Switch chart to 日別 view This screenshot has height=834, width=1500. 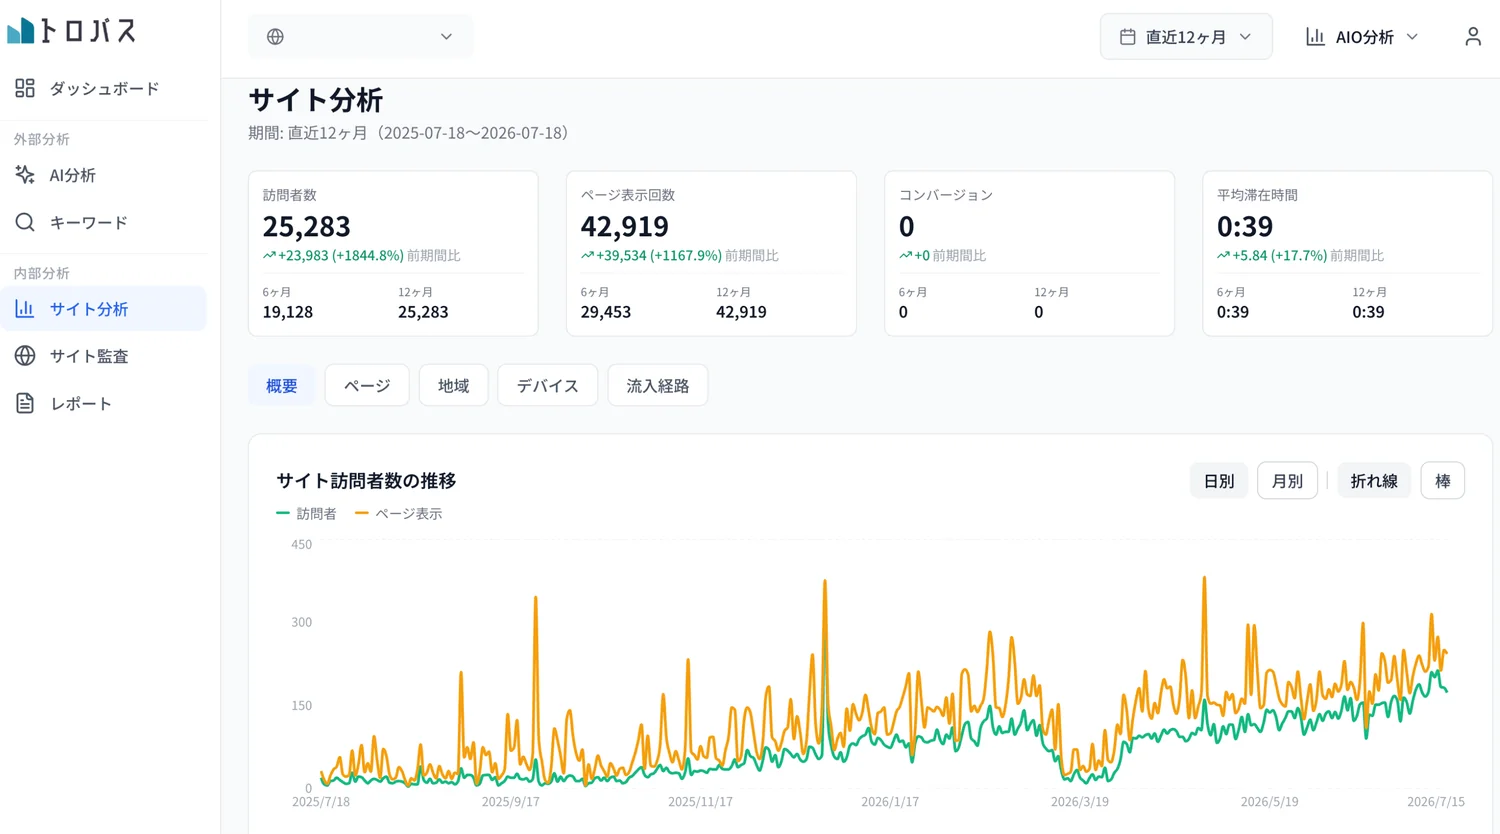tap(1218, 481)
